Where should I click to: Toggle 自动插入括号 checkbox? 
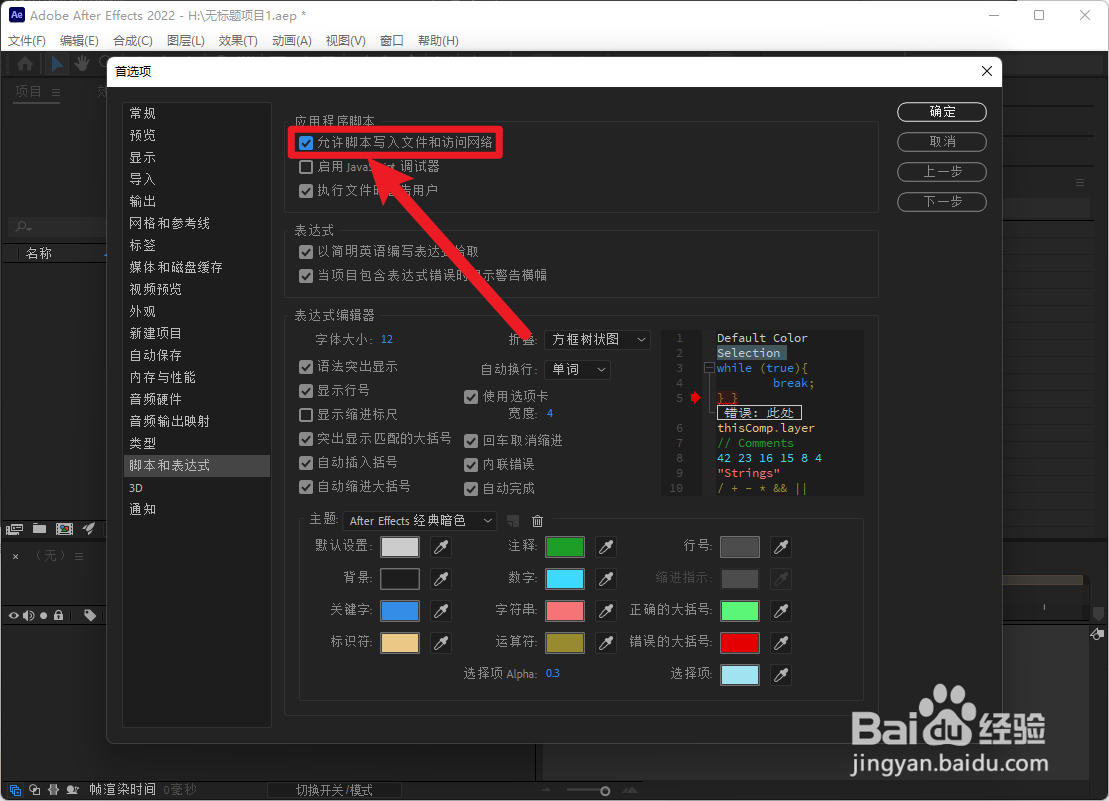306,463
